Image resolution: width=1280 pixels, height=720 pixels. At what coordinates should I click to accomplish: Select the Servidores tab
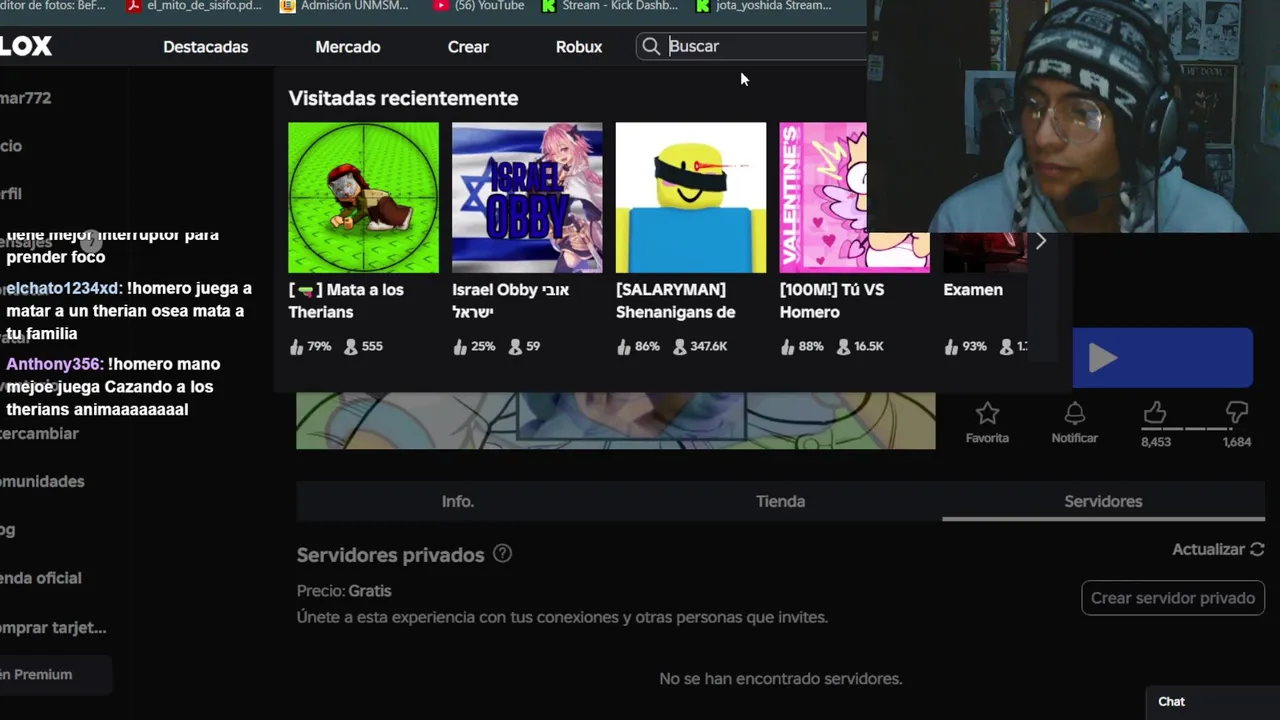[x=1103, y=501]
